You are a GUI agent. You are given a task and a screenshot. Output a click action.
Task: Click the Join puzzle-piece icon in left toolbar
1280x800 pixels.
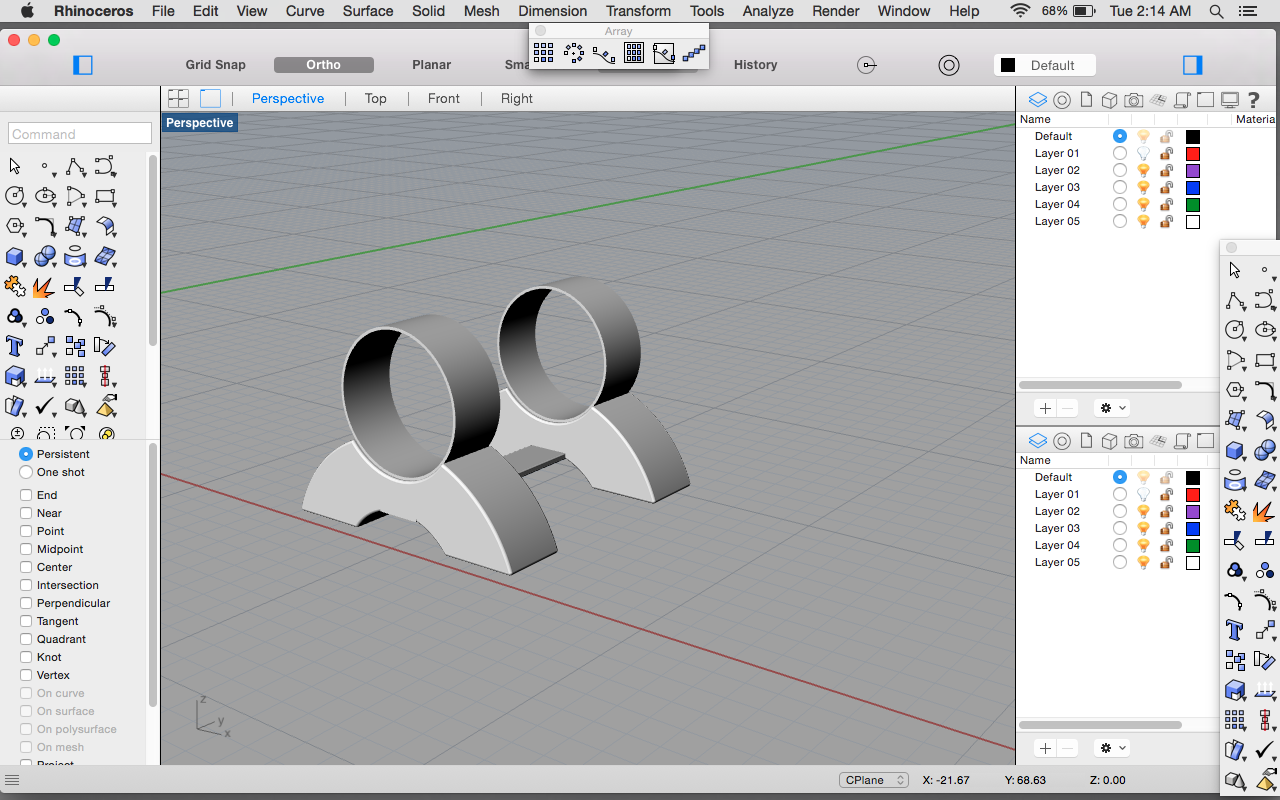15,286
